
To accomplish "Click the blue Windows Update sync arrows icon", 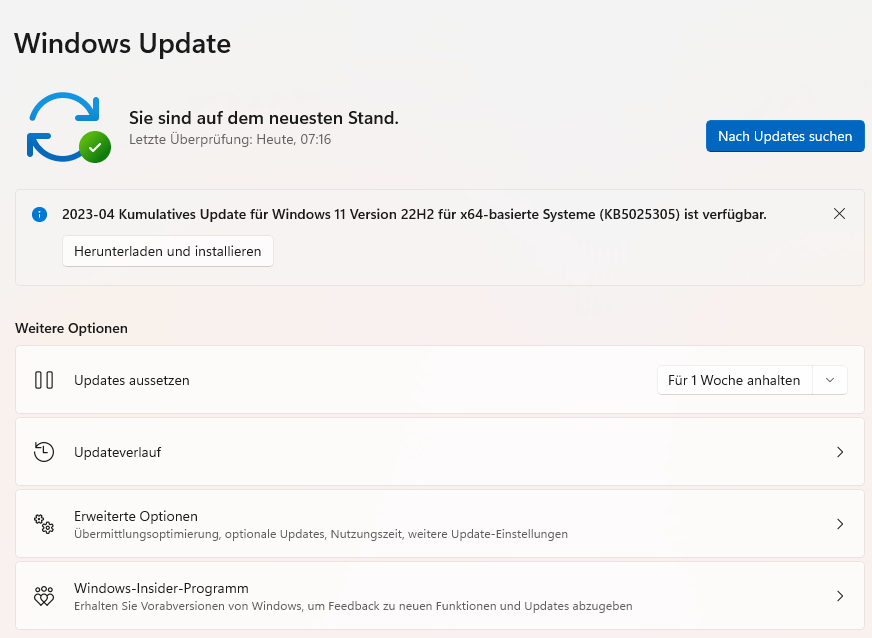I will click(62, 127).
